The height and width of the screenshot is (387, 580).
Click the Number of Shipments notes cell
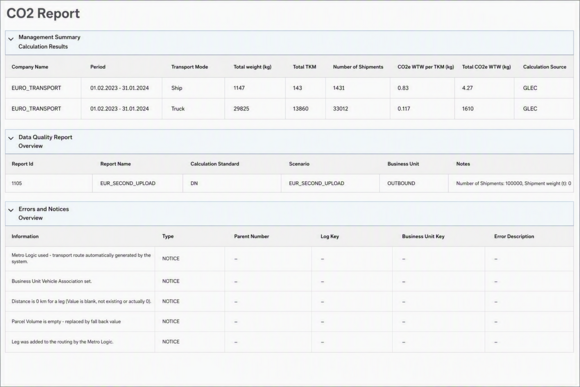(x=513, y=184)
